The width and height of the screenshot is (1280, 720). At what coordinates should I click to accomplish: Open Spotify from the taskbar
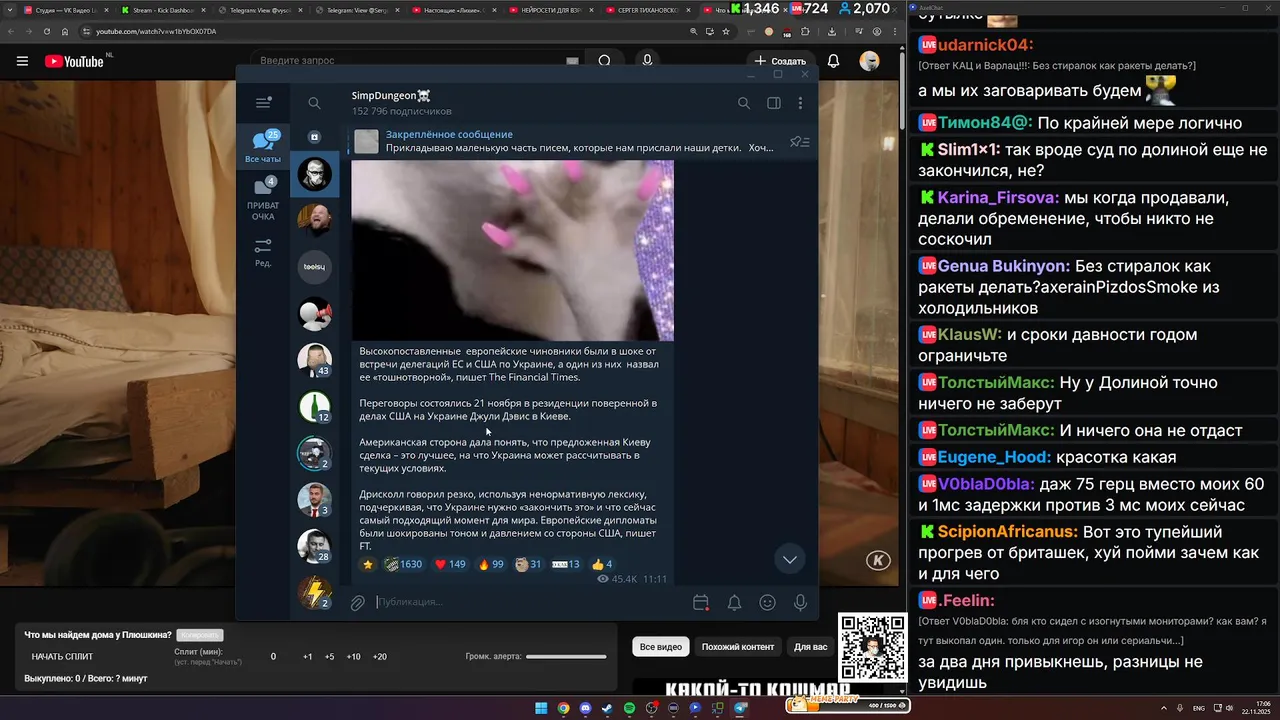point(629,708)
